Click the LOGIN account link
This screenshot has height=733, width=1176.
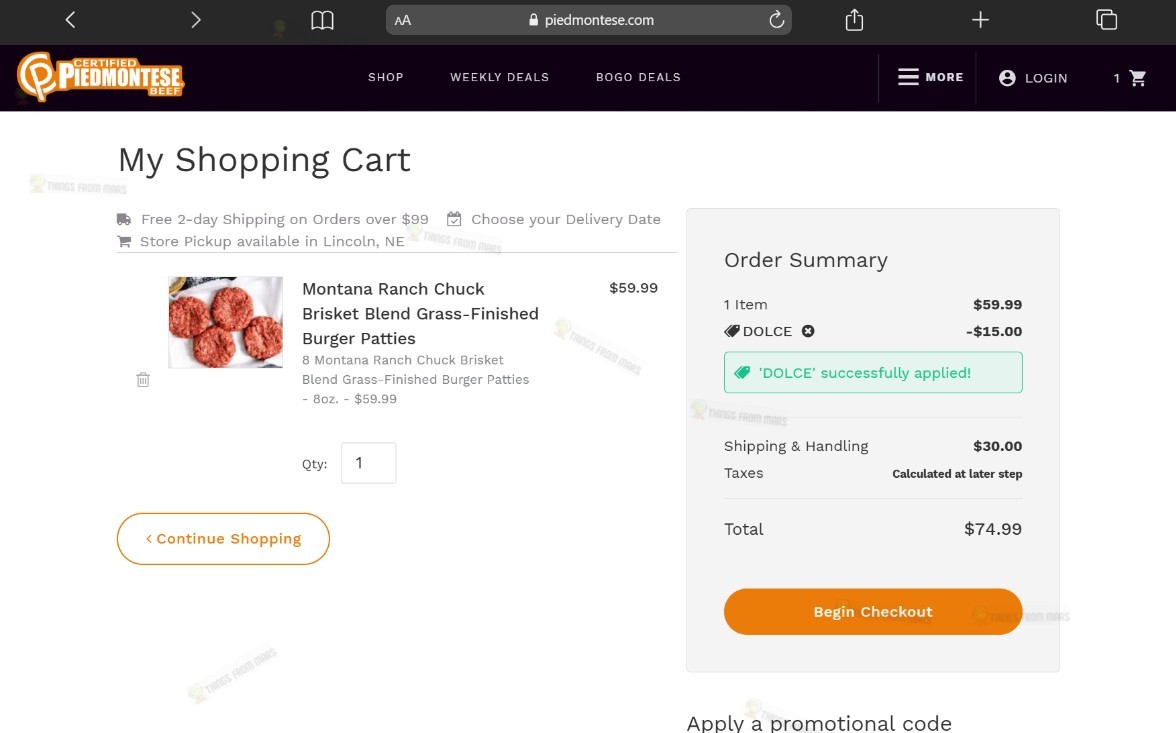click(x=1034, y=78)
